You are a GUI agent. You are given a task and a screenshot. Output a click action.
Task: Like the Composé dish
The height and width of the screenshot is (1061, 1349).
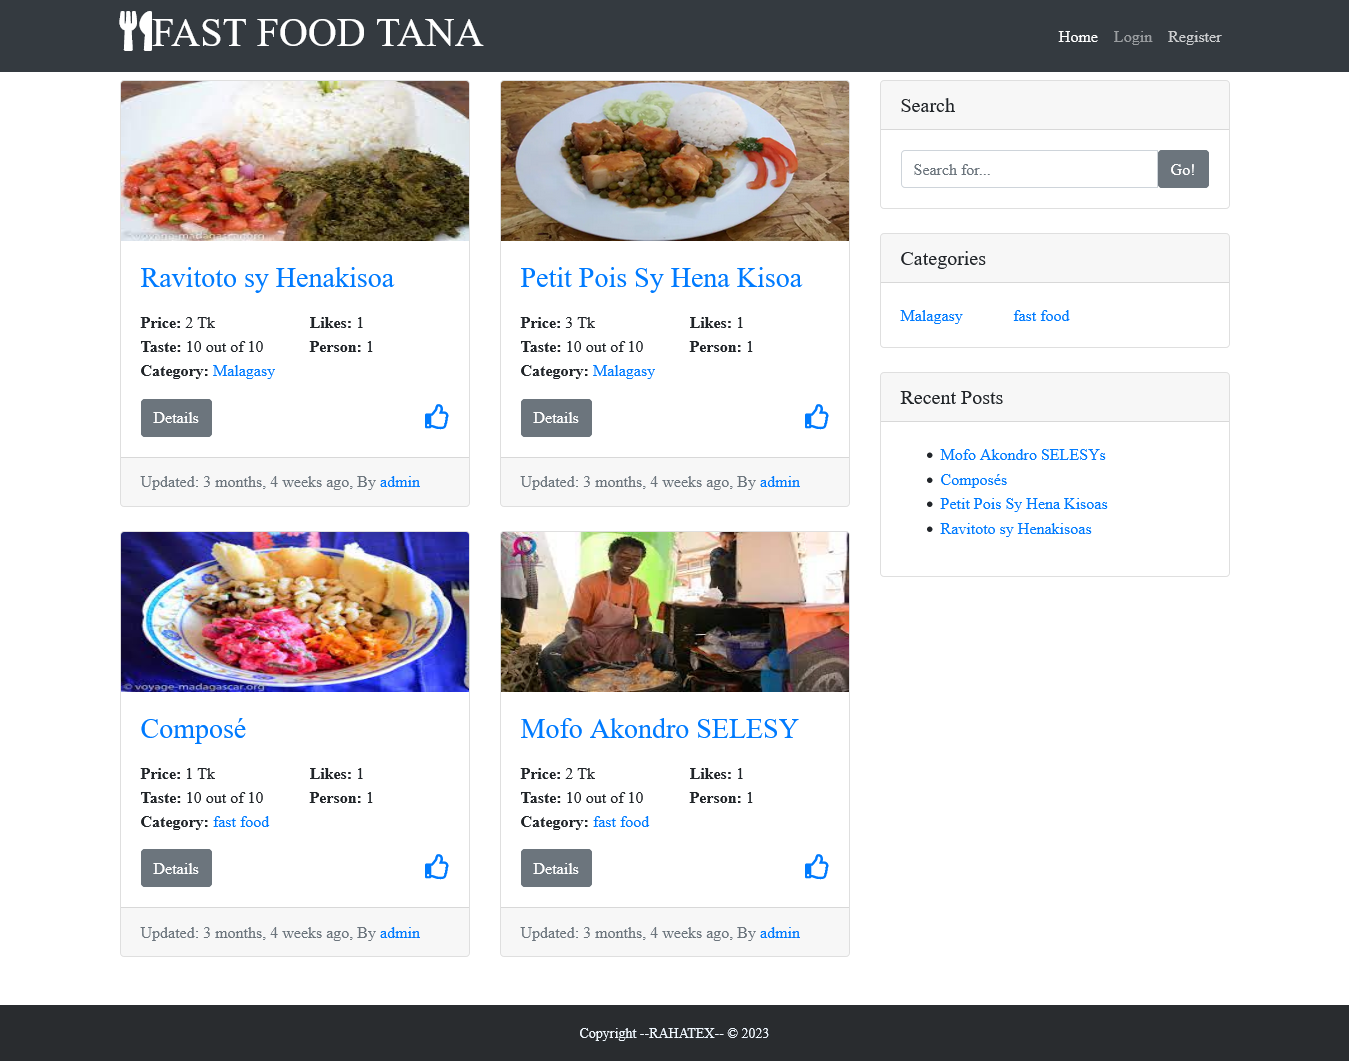pyautogui.click(x=436, y=867)
